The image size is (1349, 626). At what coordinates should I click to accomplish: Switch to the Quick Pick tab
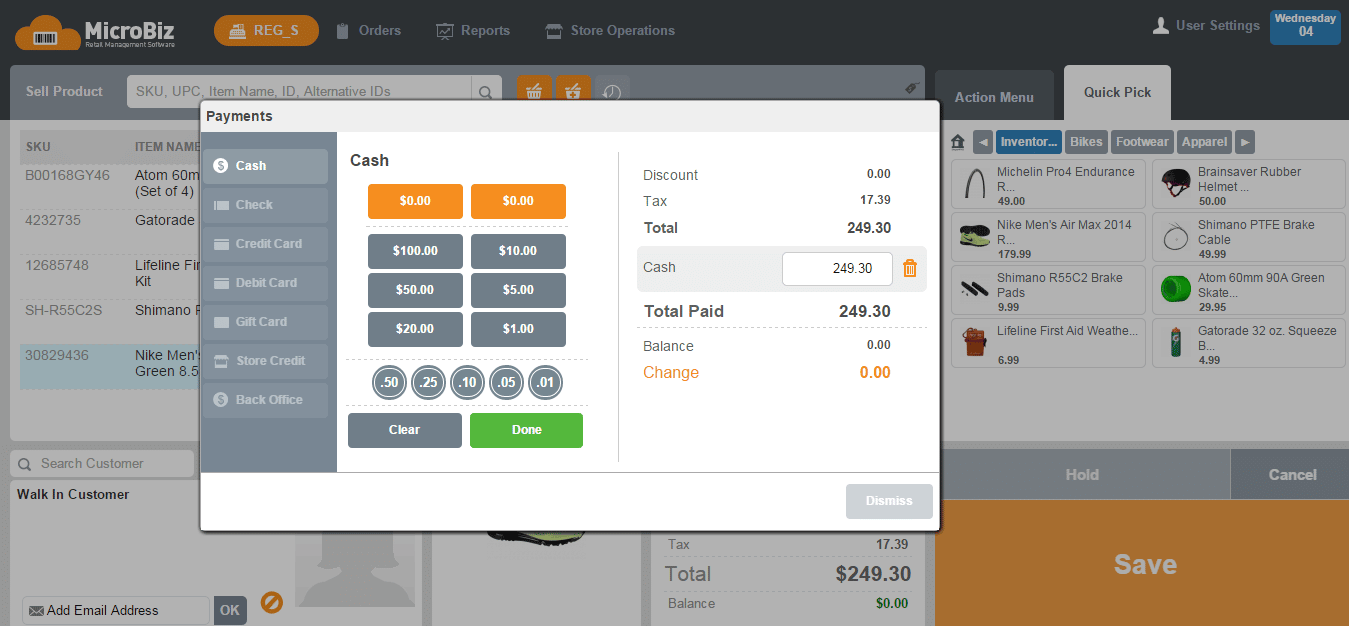tap(1117, 92)
